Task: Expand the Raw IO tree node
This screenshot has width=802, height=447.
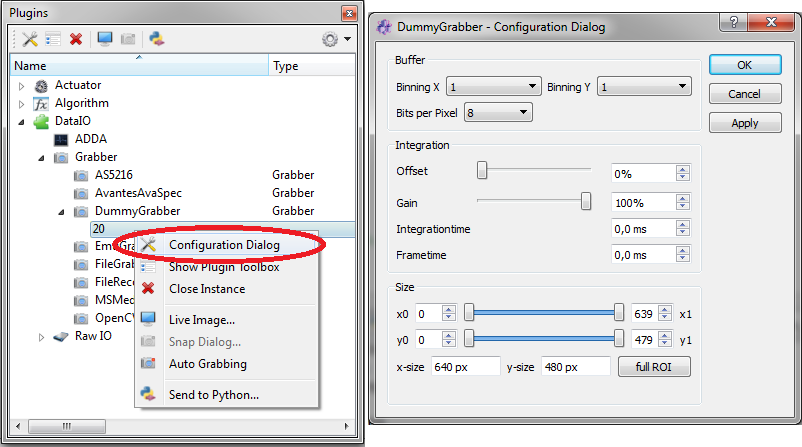Action: 41,337
